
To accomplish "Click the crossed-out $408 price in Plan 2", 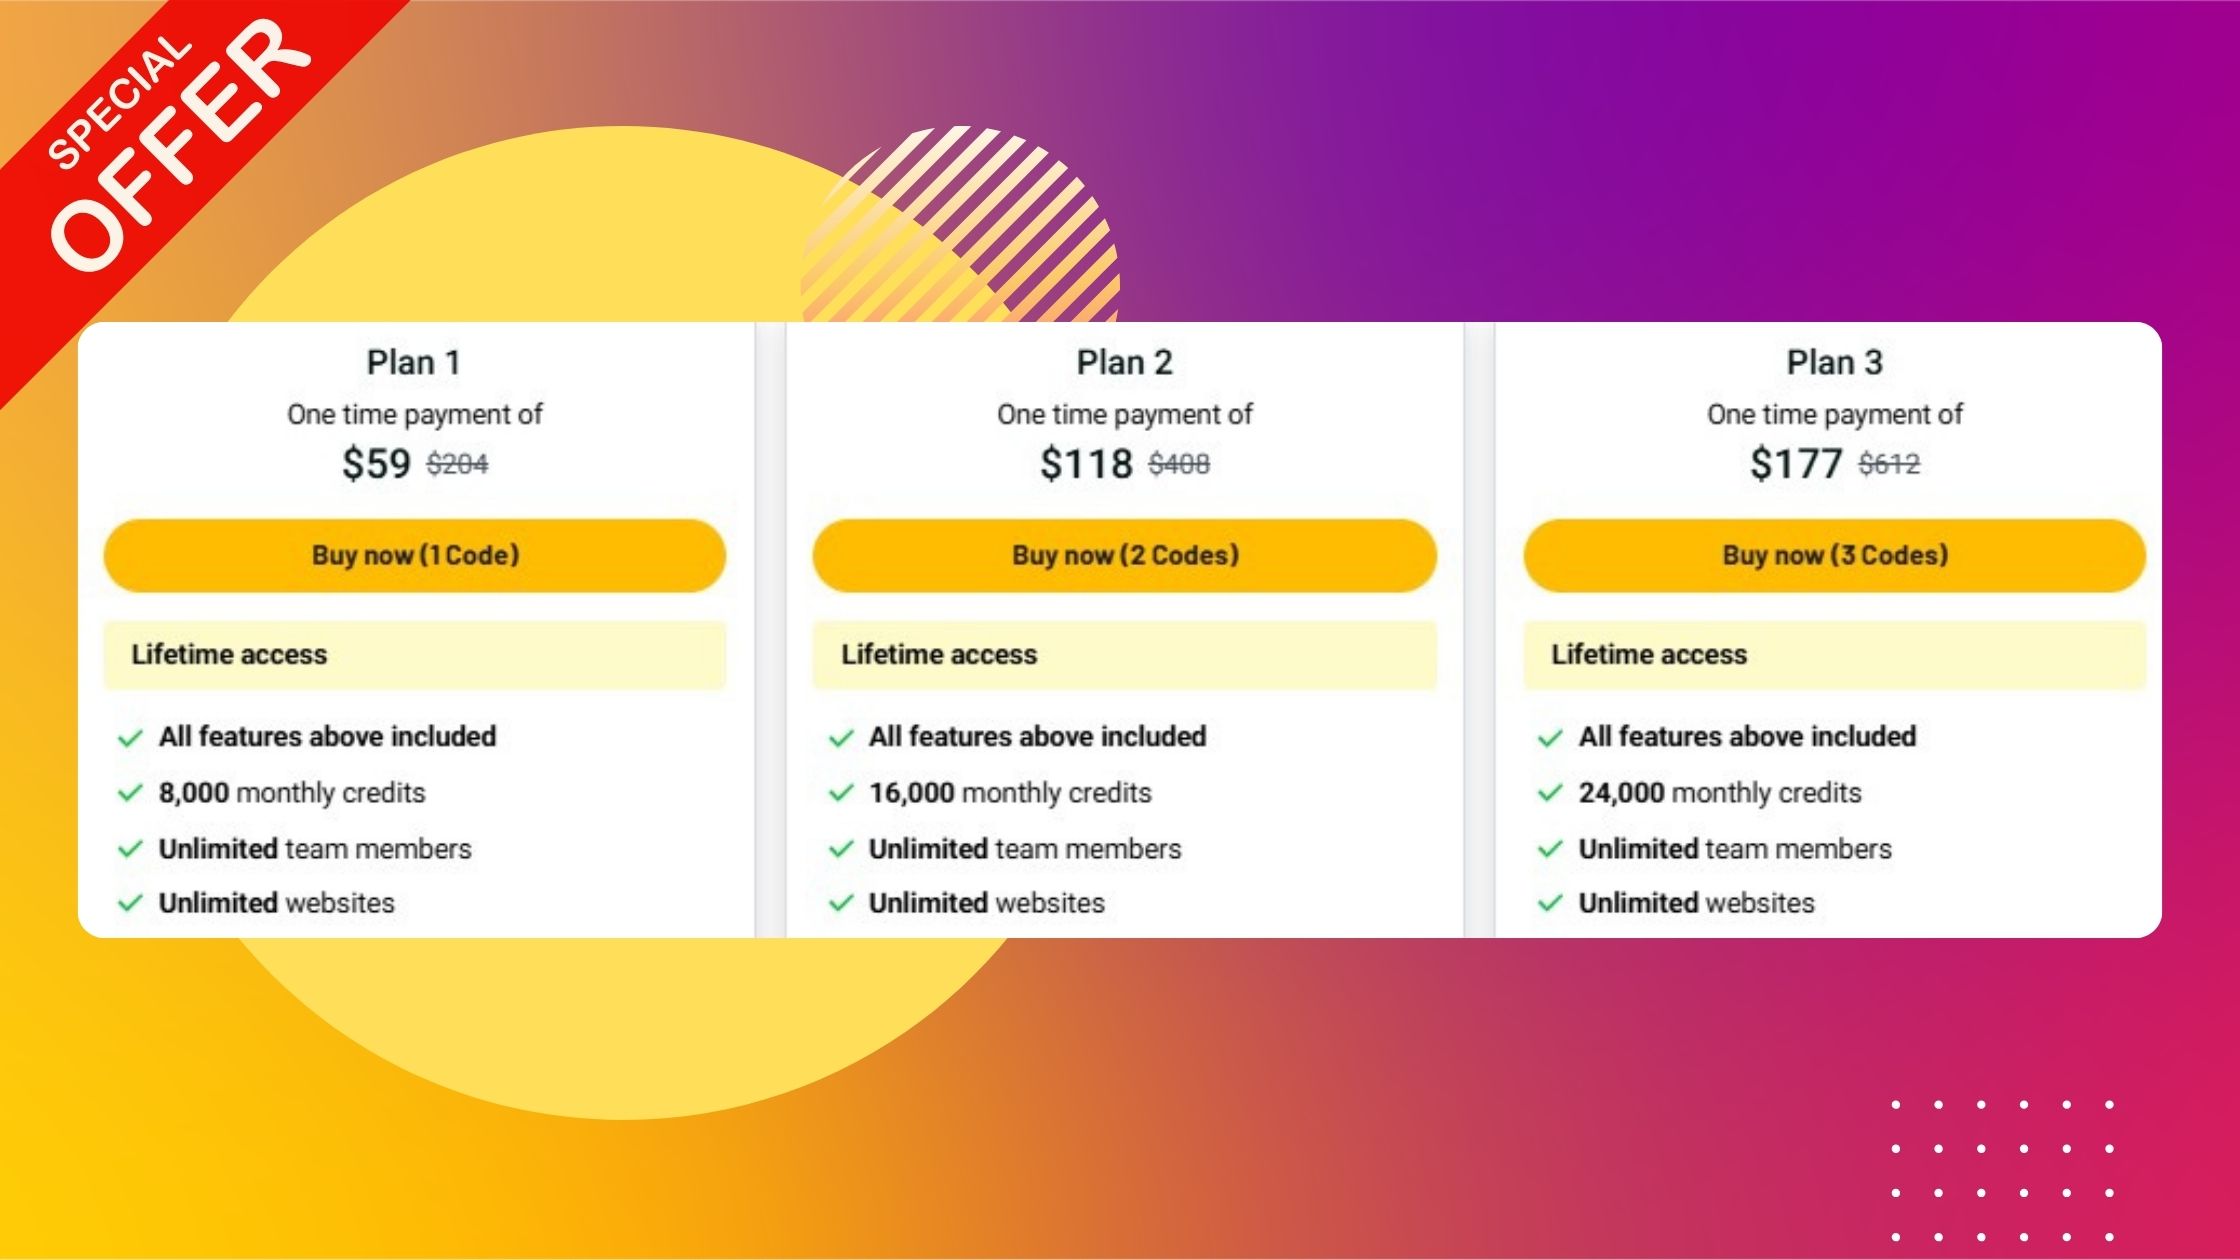I will pyautogui.click(x=1178, y=465).
